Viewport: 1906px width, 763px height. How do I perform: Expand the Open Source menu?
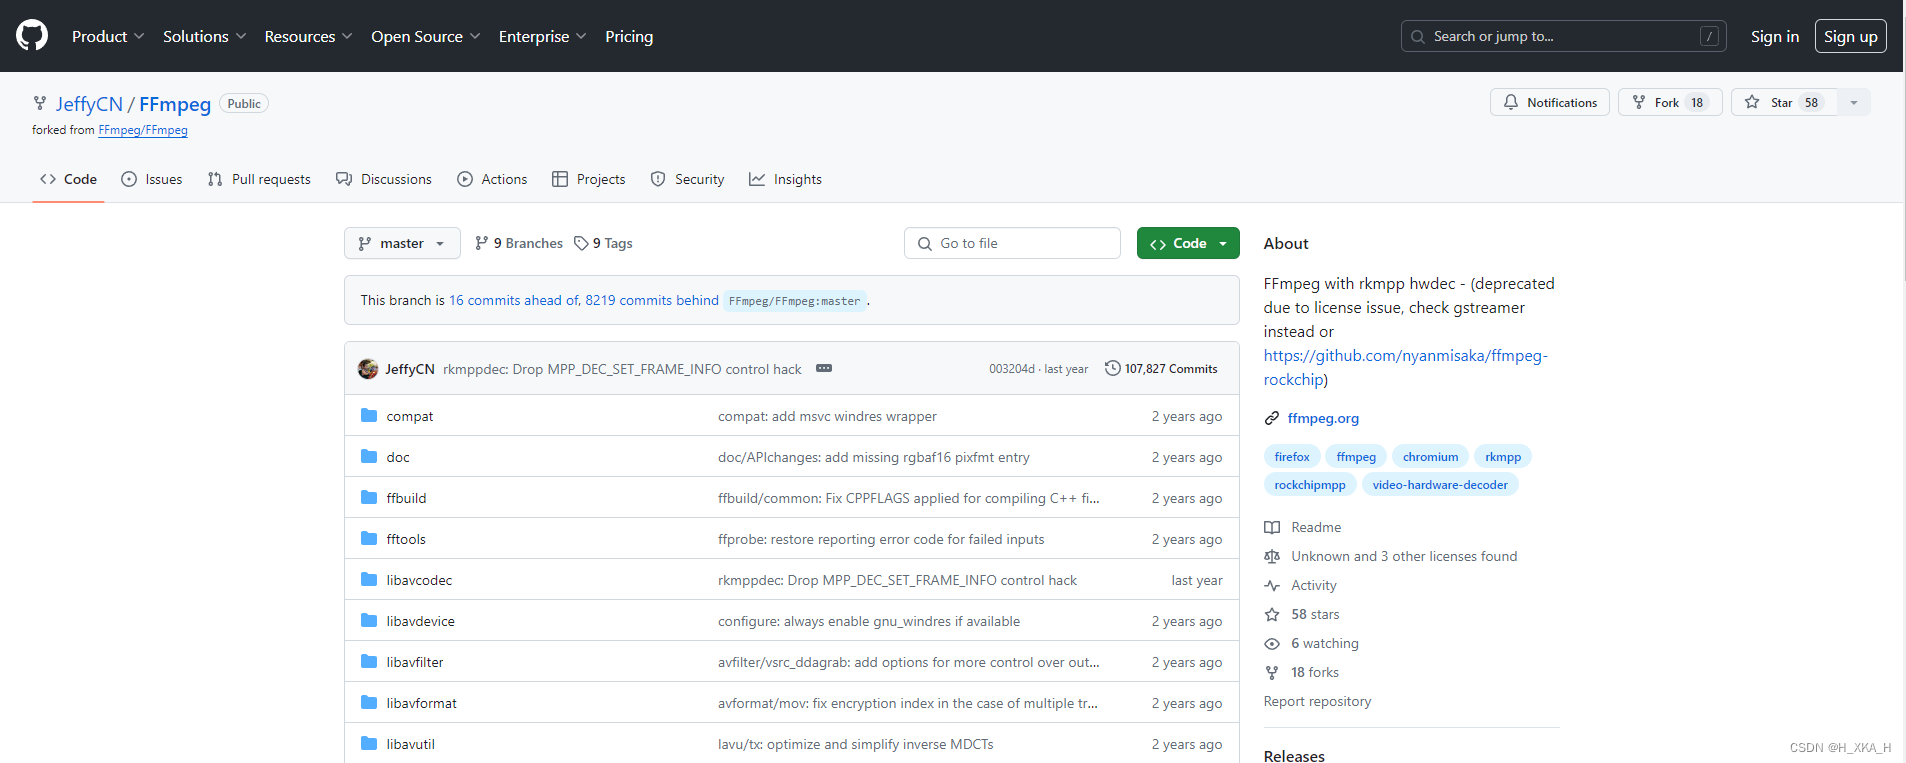point(425,36)
